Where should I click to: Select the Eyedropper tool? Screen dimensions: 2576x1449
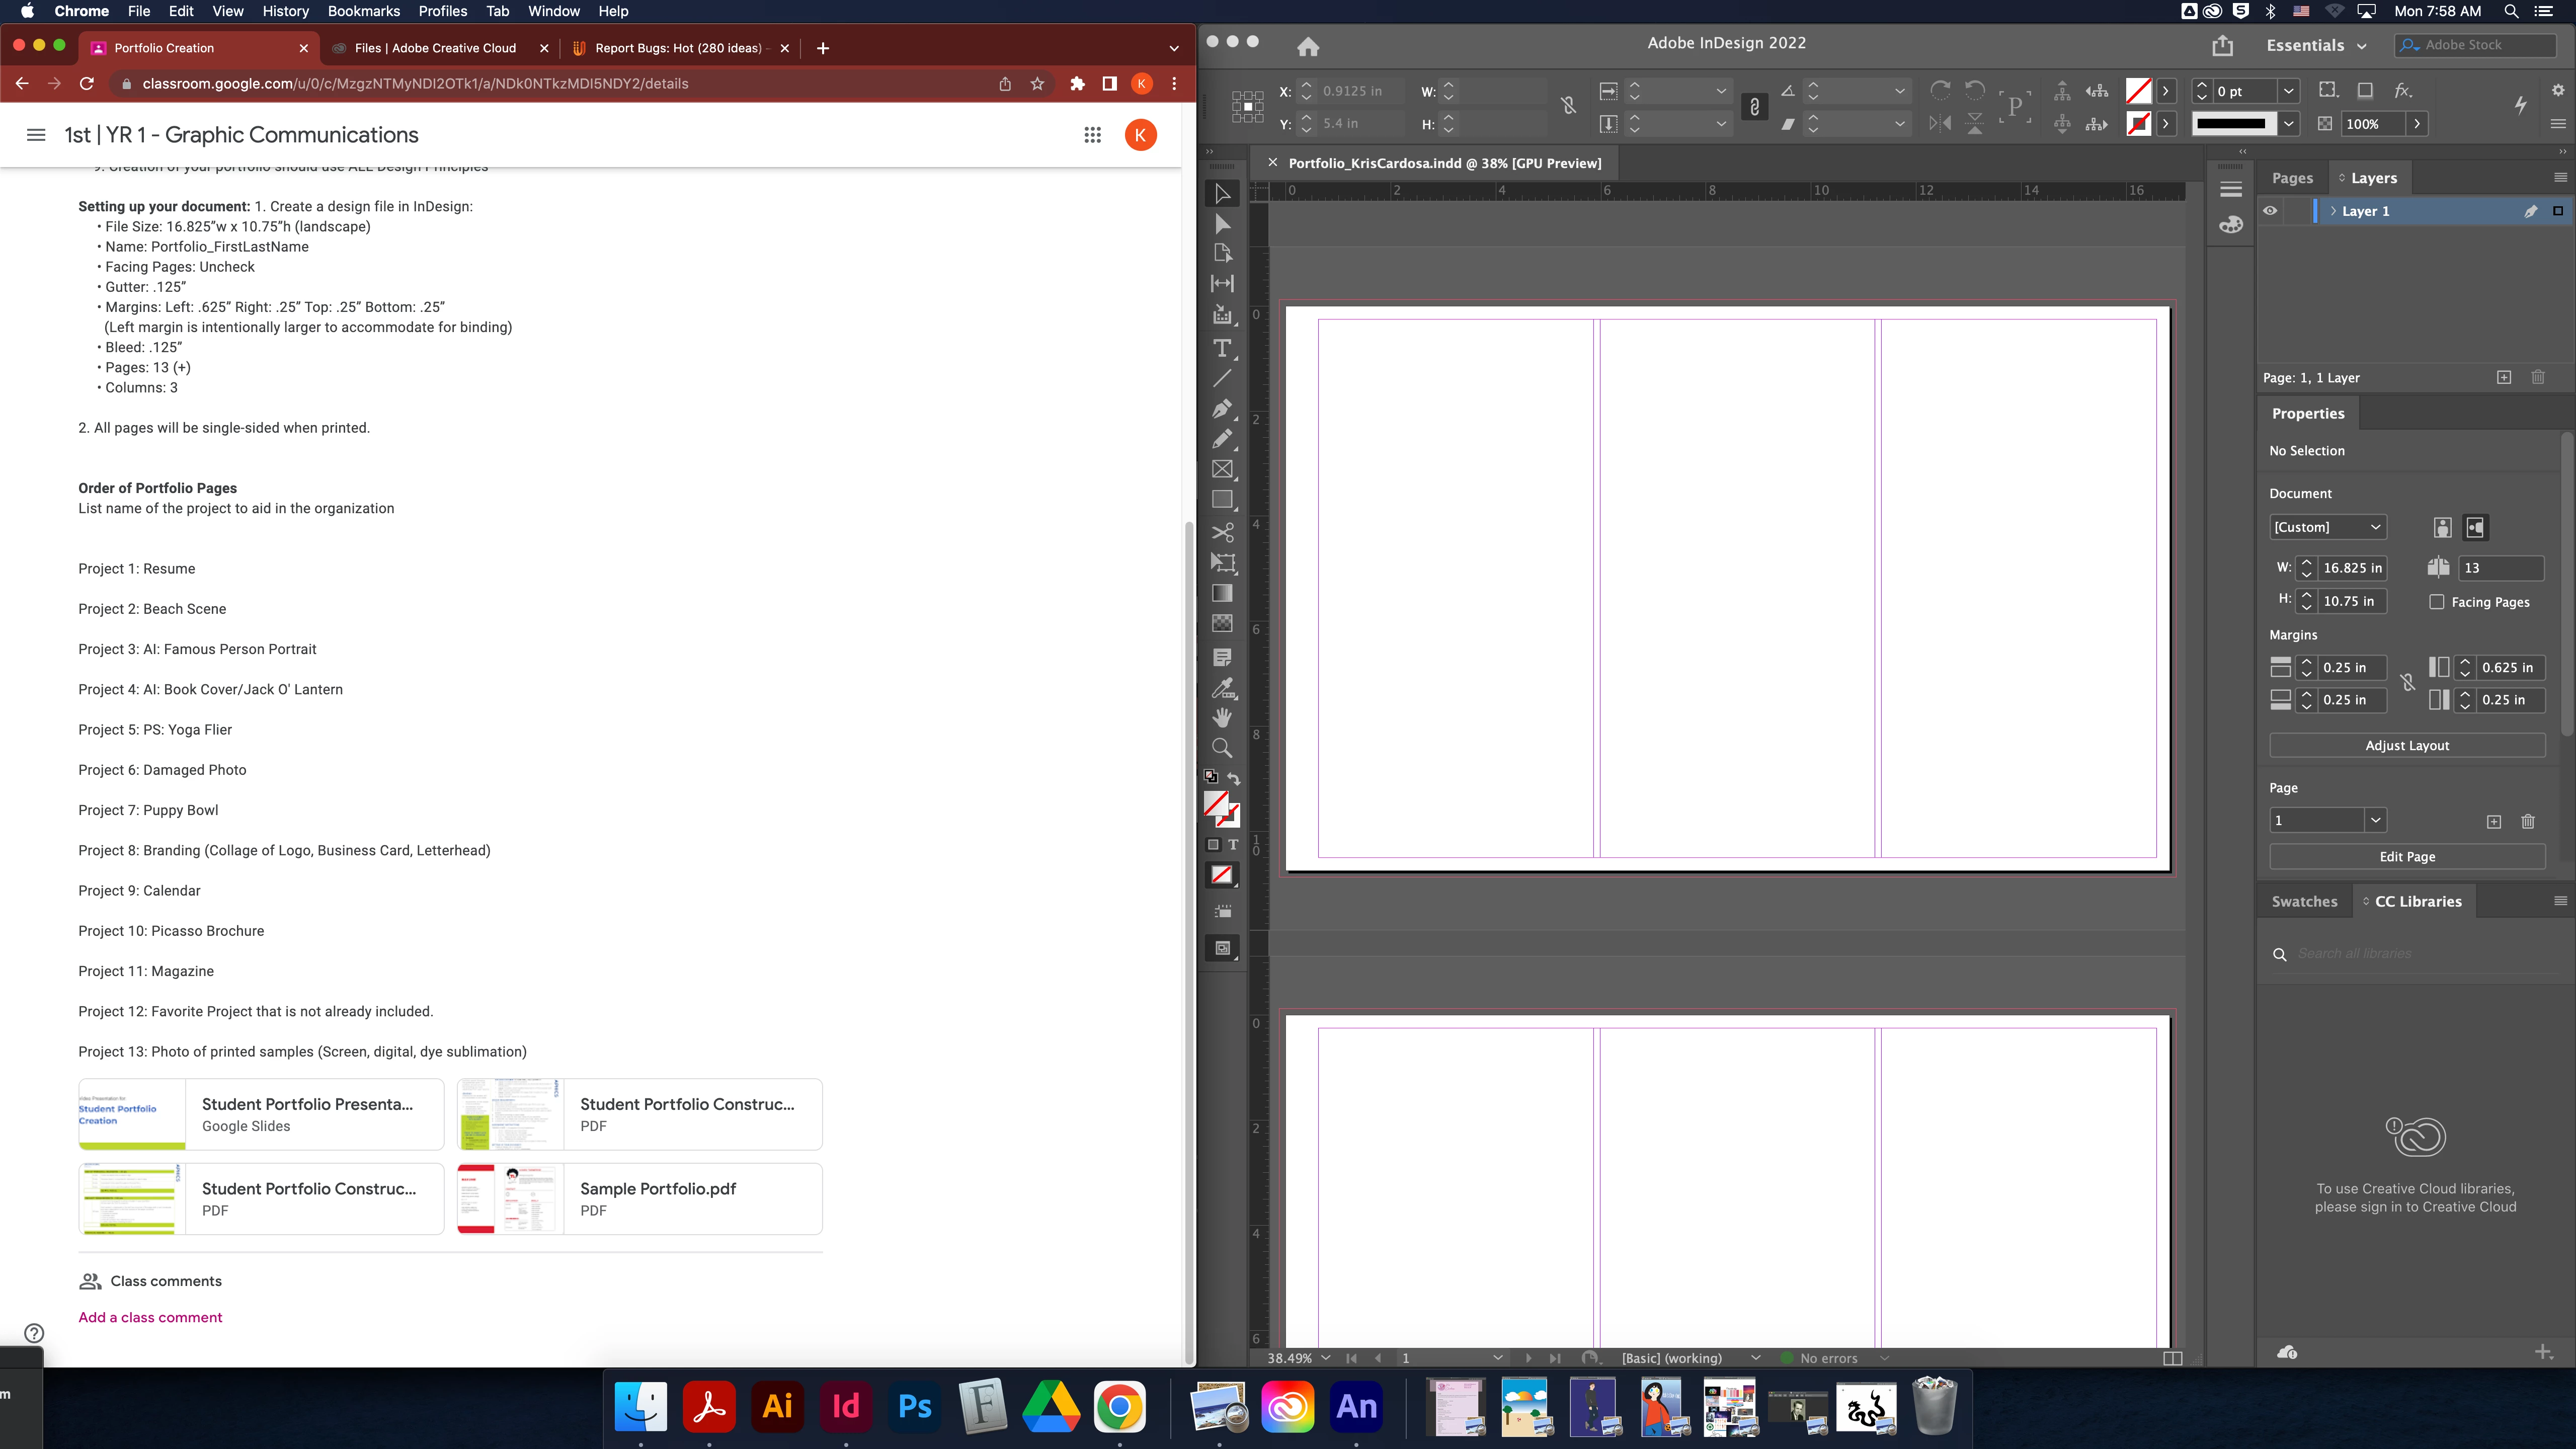1222,688
